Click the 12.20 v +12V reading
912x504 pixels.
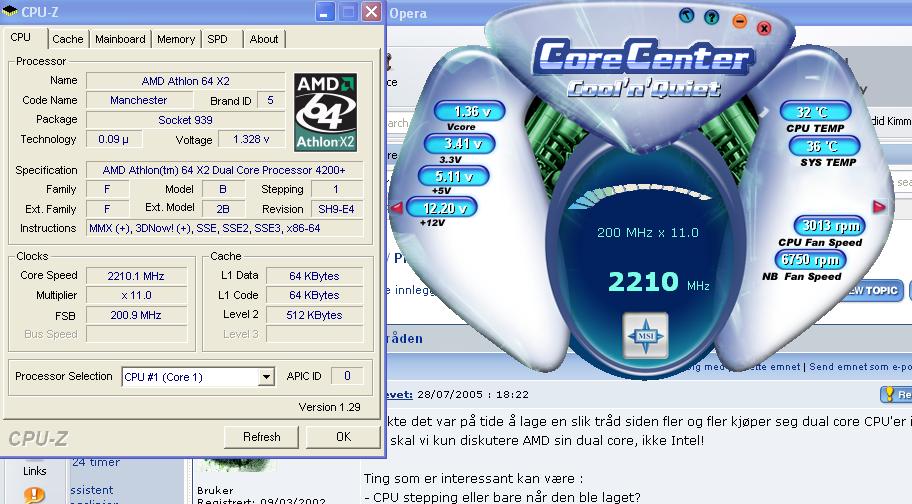(442, 208)
